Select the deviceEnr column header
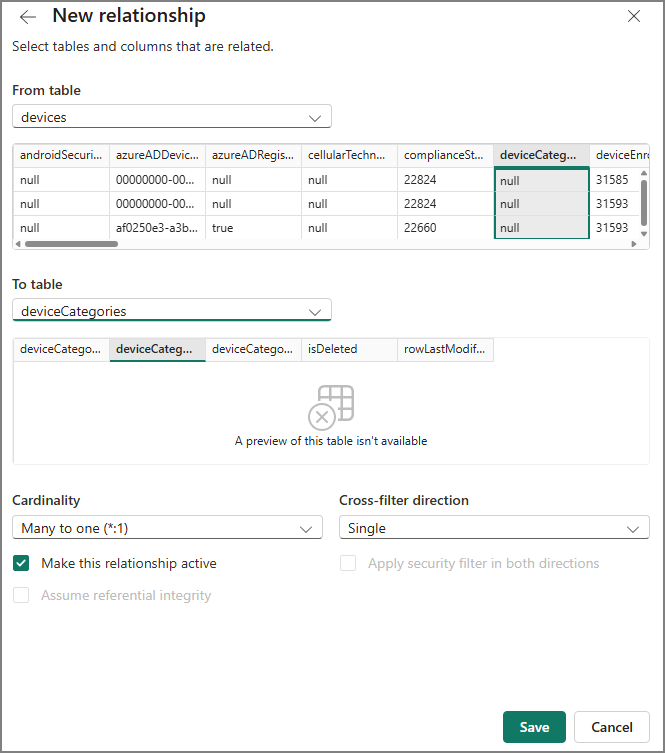This screenshot has height=753, width=665. point(619,155)
